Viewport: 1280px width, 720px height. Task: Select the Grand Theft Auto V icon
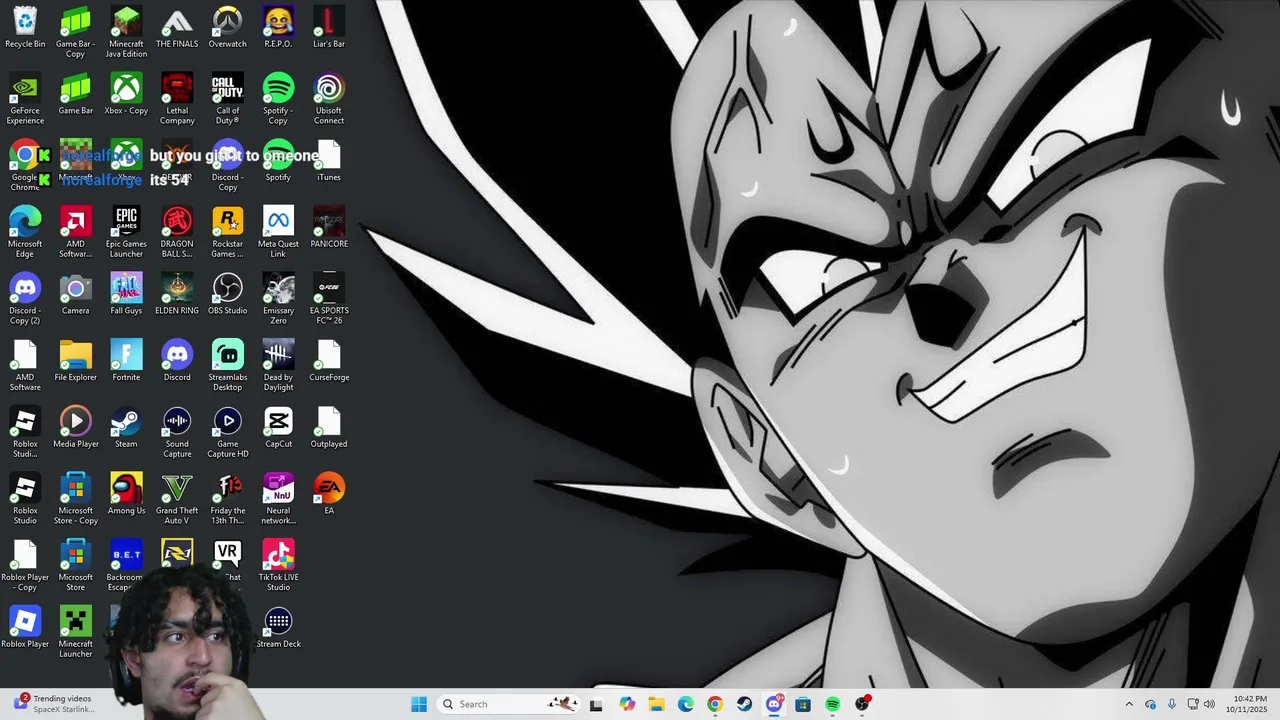point(177,499)
